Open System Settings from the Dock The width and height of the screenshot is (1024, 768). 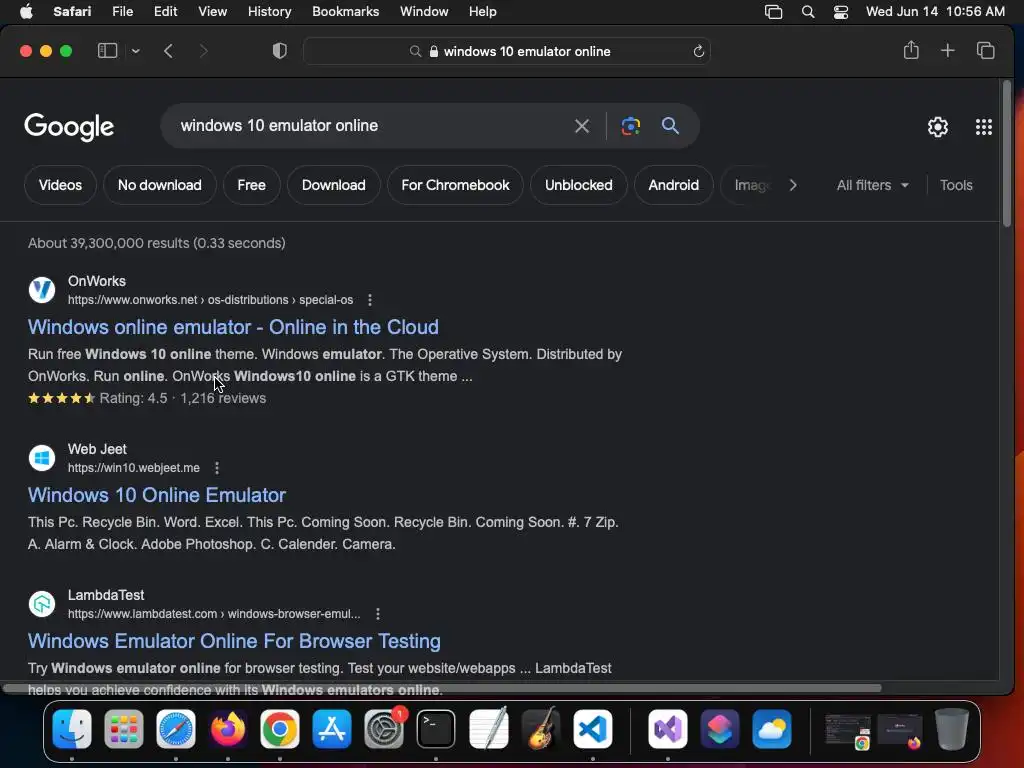[384, 729]
